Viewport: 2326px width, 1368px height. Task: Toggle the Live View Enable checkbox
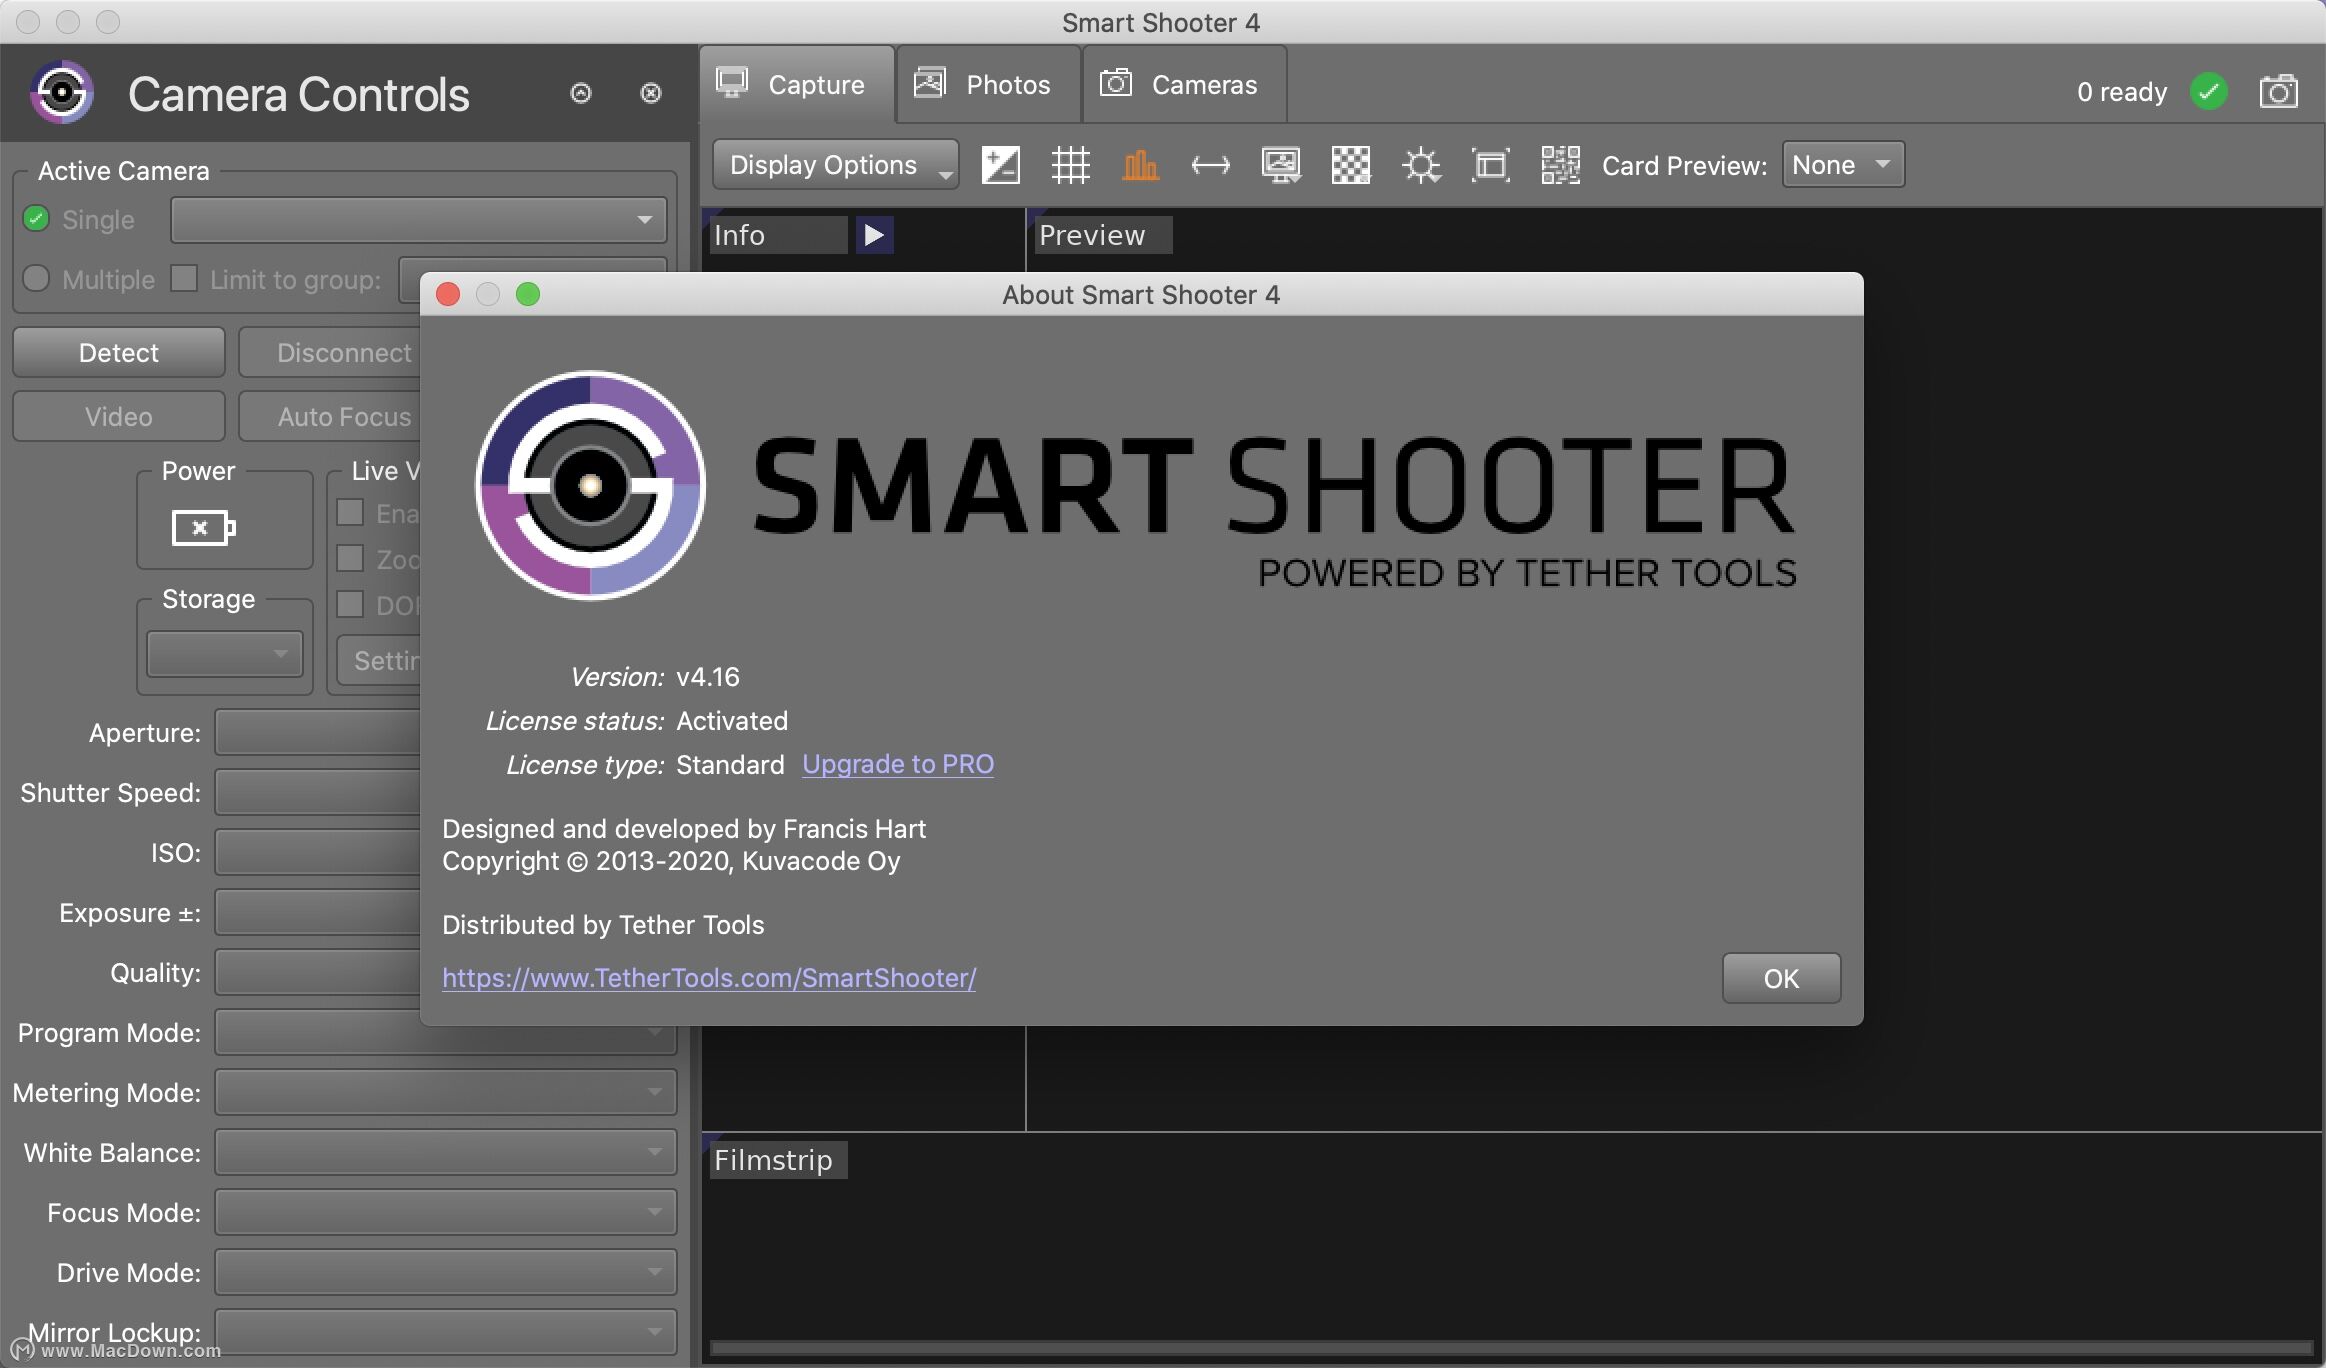[x=350, y=512]
